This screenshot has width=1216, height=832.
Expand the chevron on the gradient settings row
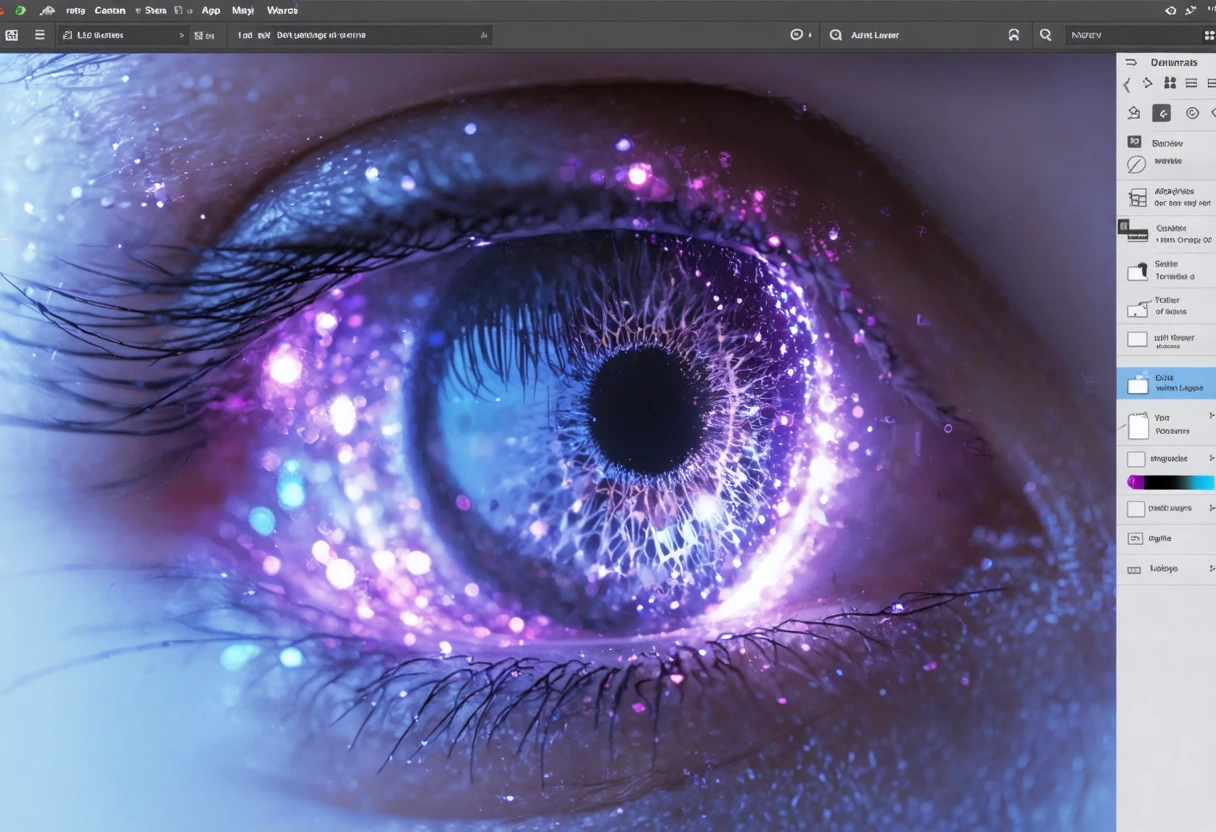click(1212, 458)
